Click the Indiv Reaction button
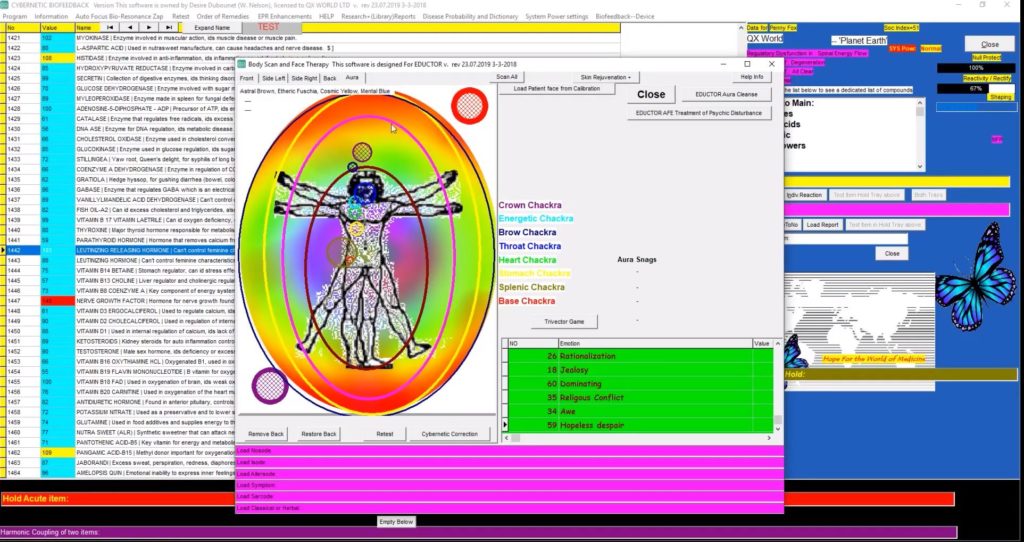This screenshot has height=542, width=1024. 805,195
